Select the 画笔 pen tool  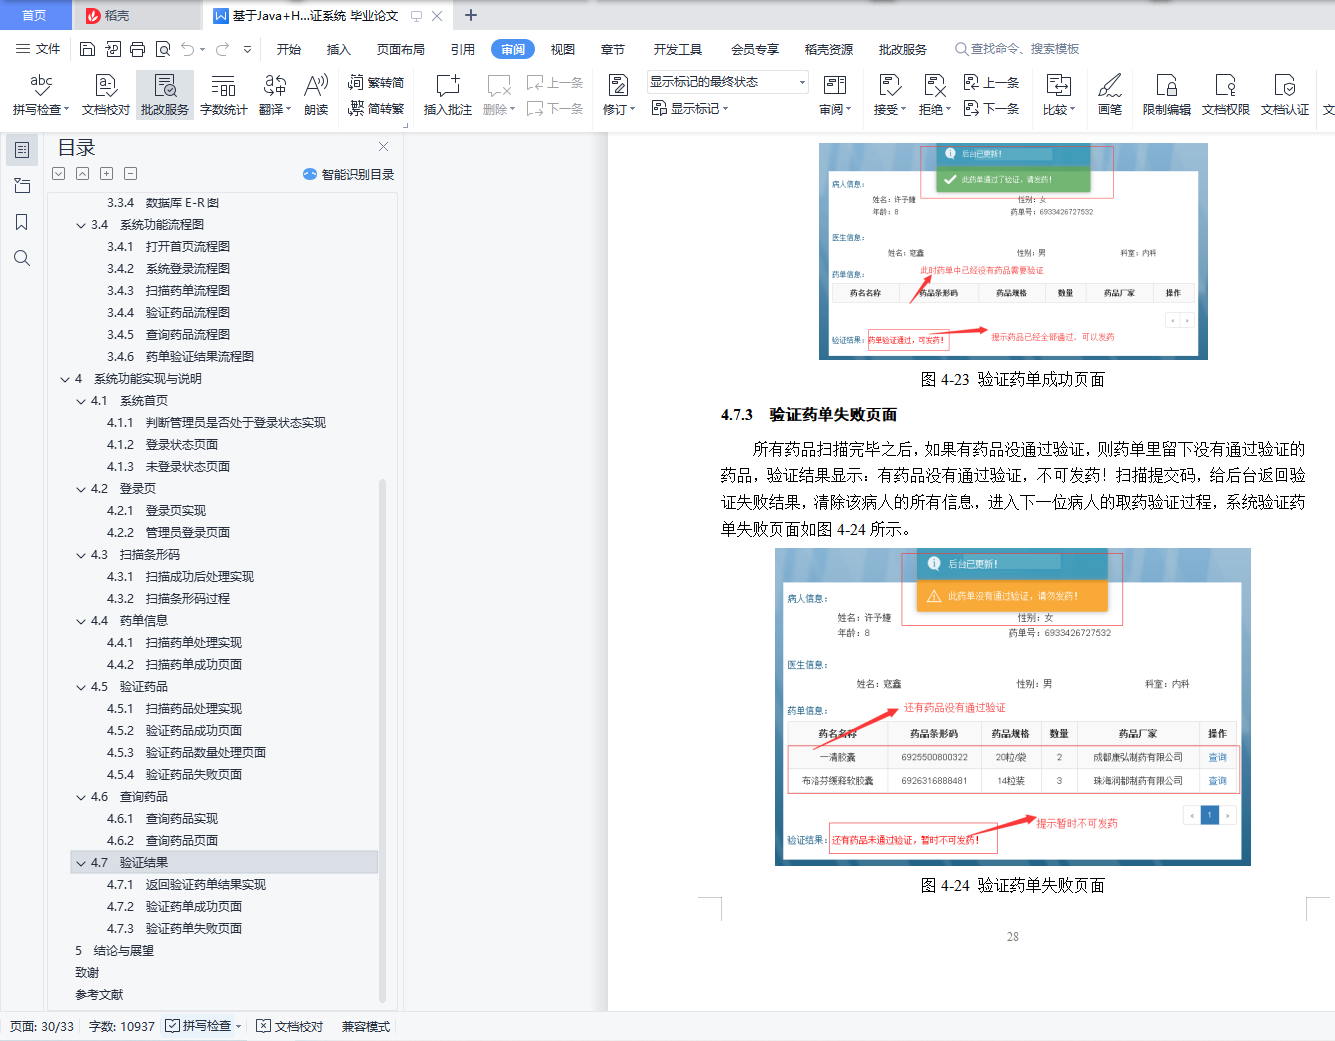tap(1110, 95)
